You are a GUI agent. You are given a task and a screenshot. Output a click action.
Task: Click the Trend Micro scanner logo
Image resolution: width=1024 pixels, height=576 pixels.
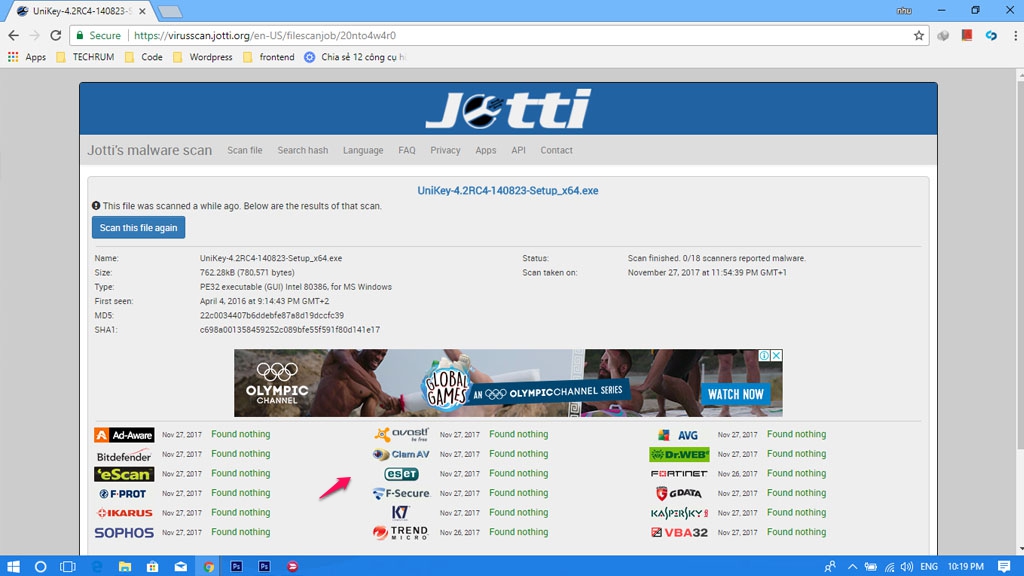click(401, 533)
